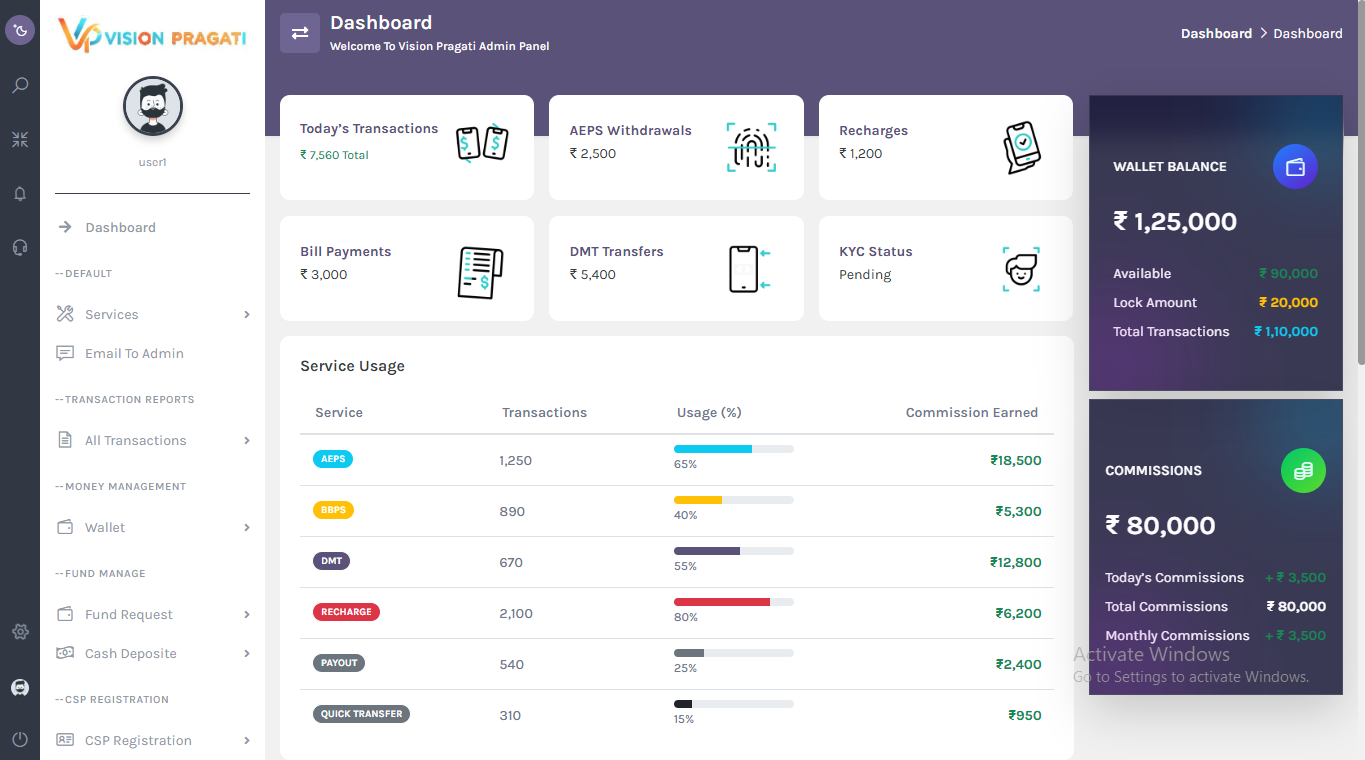Expand the Wallet menu in the sidebar
This screenshot has height=760, width=1365.
coord(152,528)
